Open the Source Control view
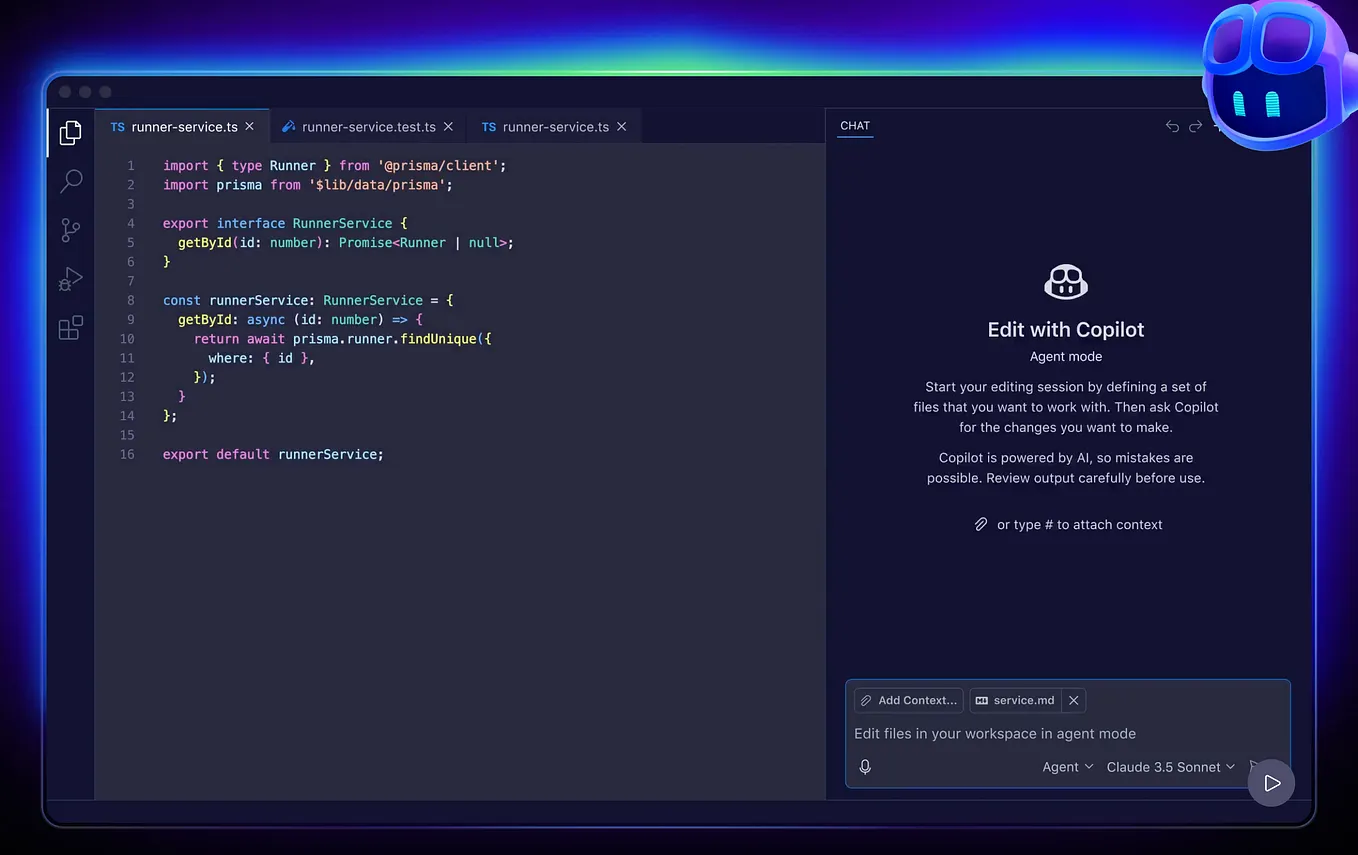Screen dimensions: 1358x855 tap(70, 230)
